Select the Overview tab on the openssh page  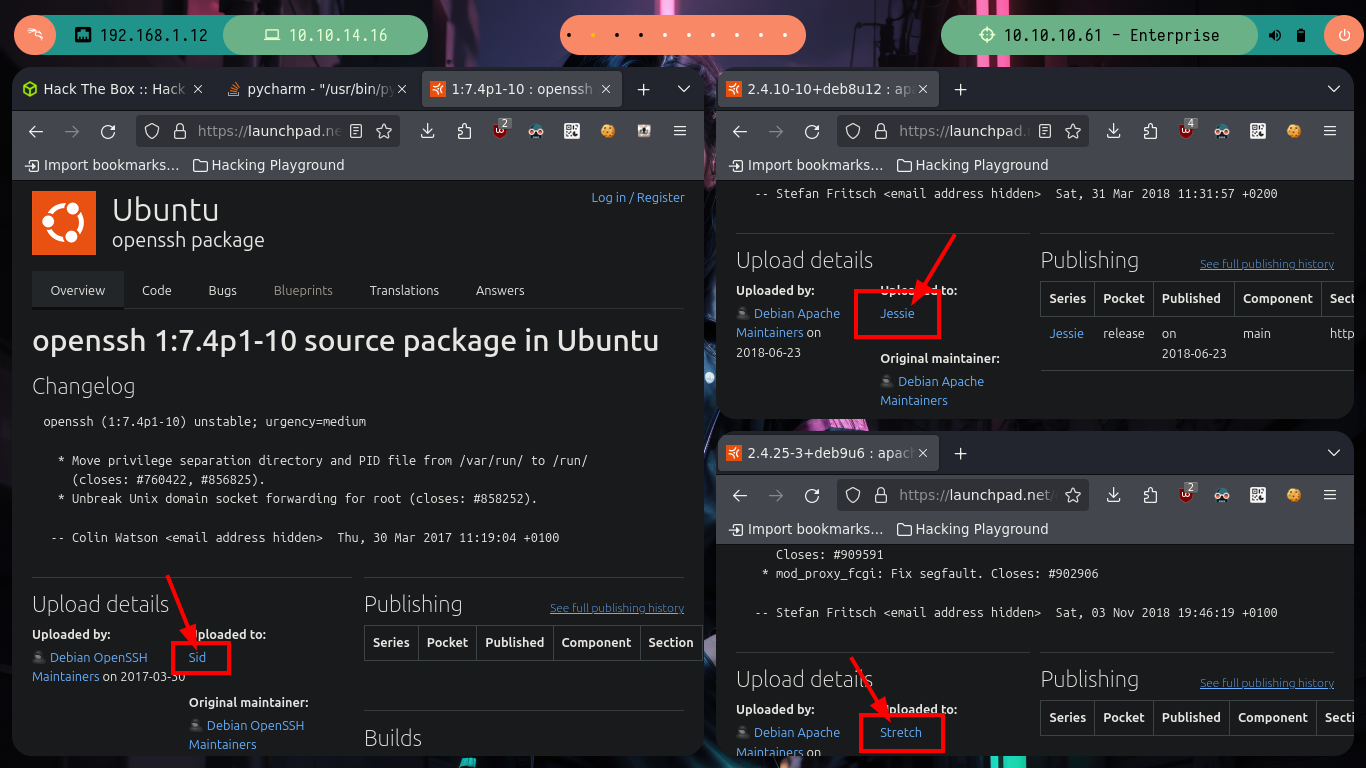(x=78, y=290)
